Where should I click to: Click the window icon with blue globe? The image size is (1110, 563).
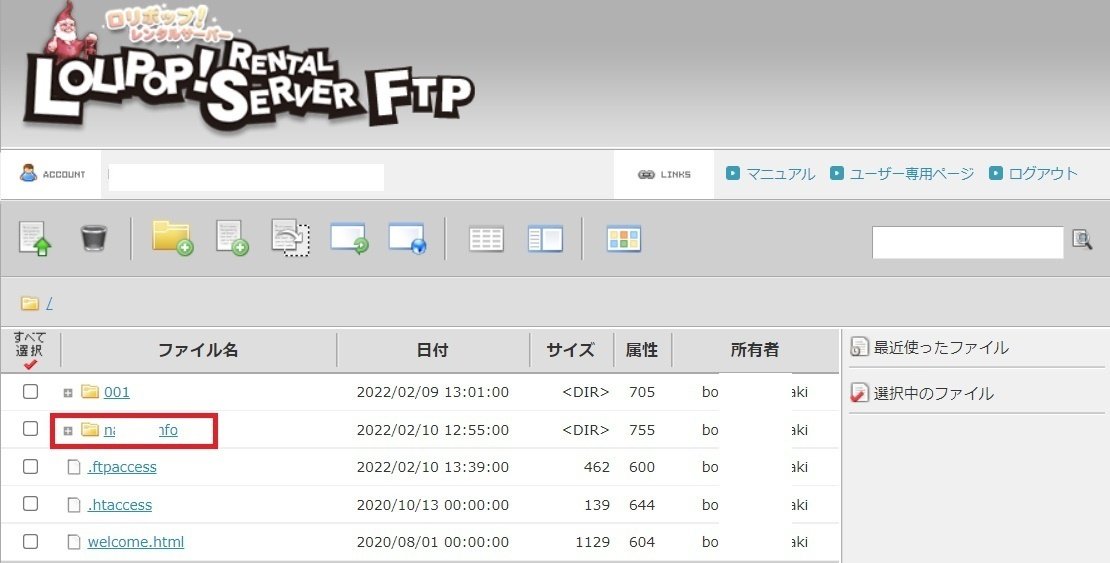[407, 239]
